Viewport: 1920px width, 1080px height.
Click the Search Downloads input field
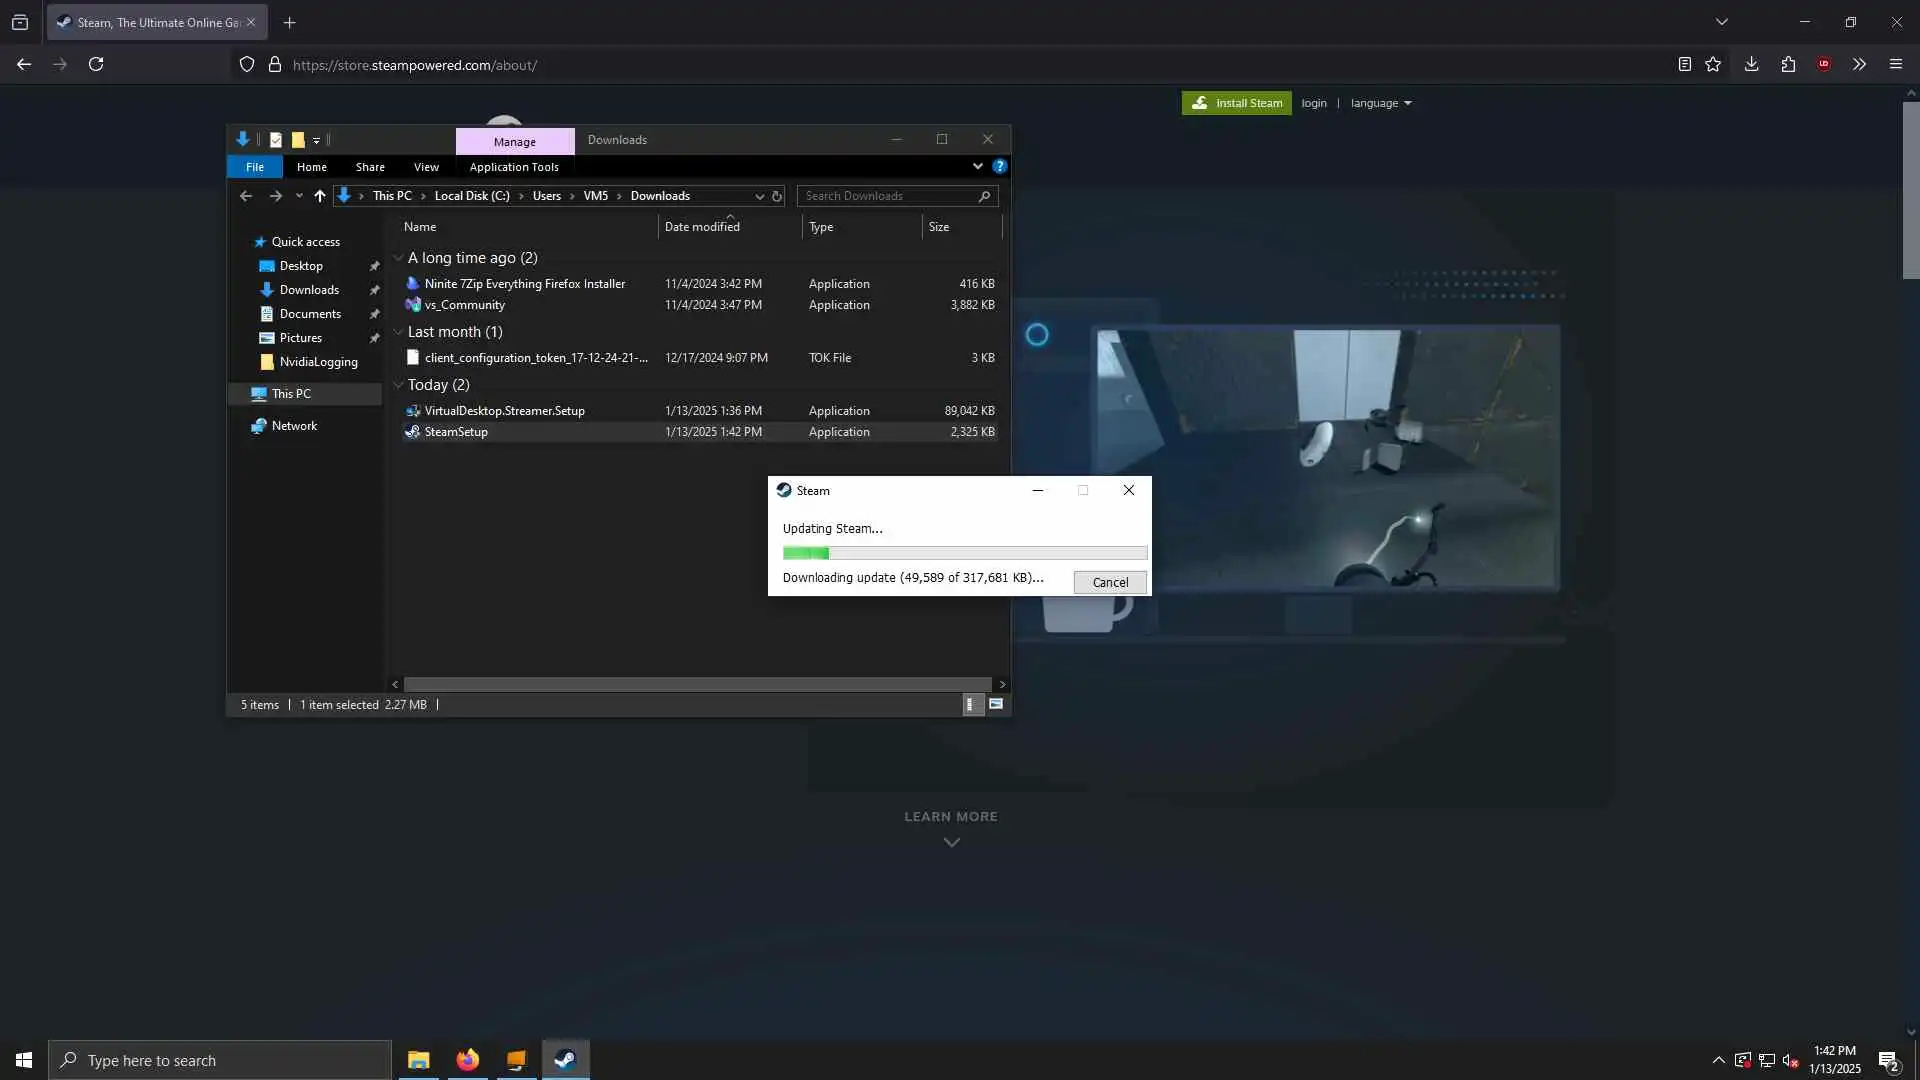tap(888, 196)
